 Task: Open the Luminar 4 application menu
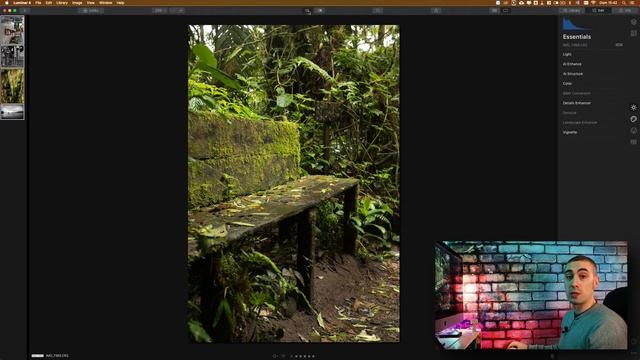tap(22, 3)
